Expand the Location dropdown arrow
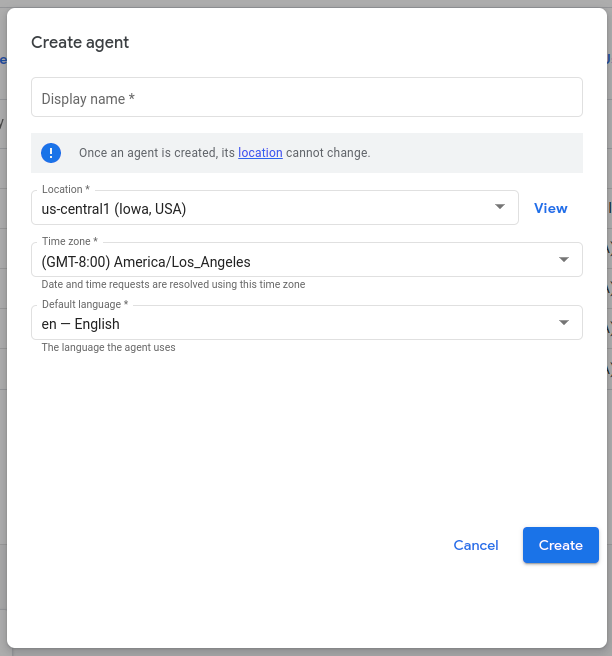The width and height of the screenshot is (612, 656). point(500,208)
